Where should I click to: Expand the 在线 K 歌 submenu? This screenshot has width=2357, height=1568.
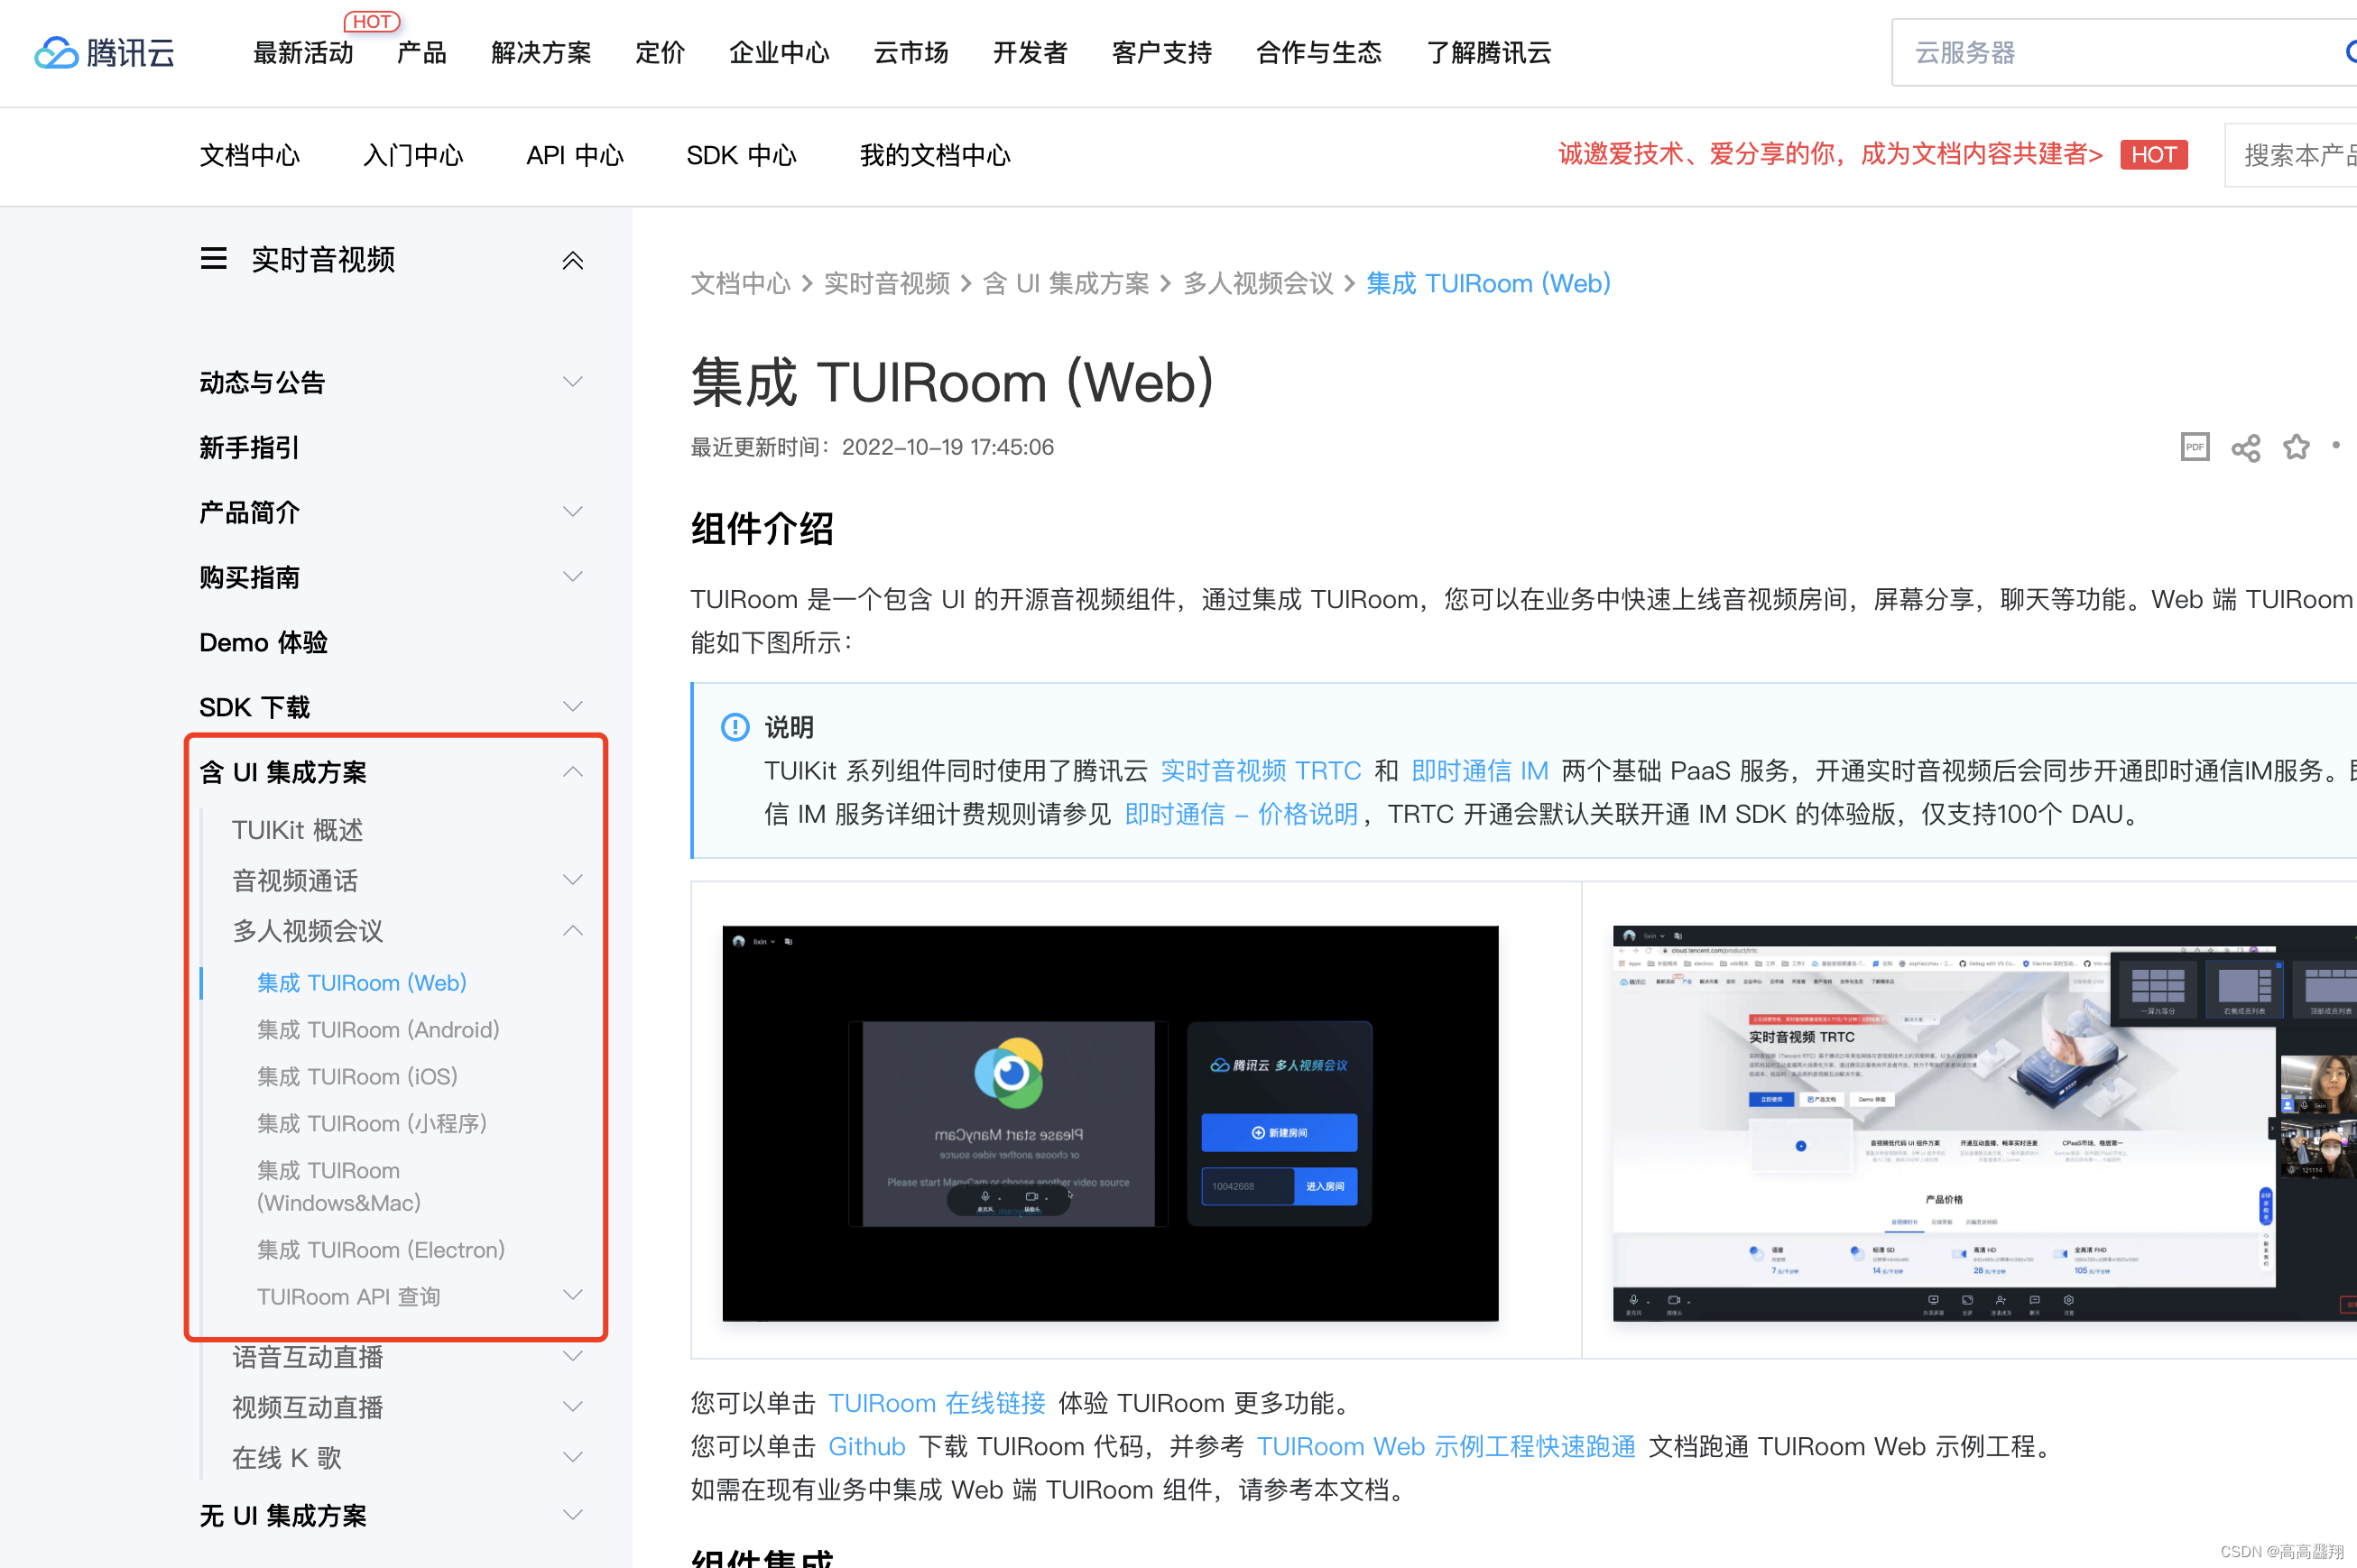coord(572,1457)
